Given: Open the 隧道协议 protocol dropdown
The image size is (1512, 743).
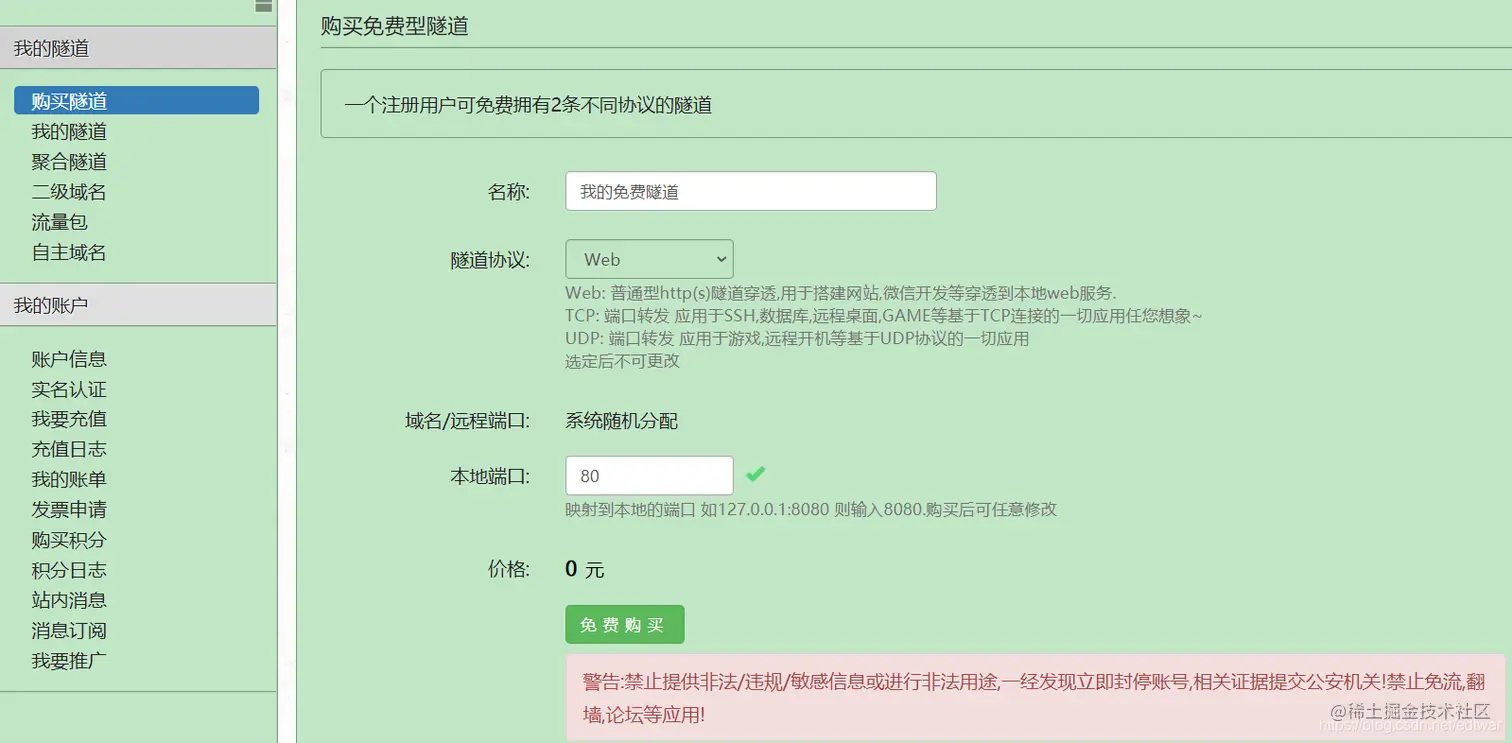Looking at the screenshot, I should [649, 258].
